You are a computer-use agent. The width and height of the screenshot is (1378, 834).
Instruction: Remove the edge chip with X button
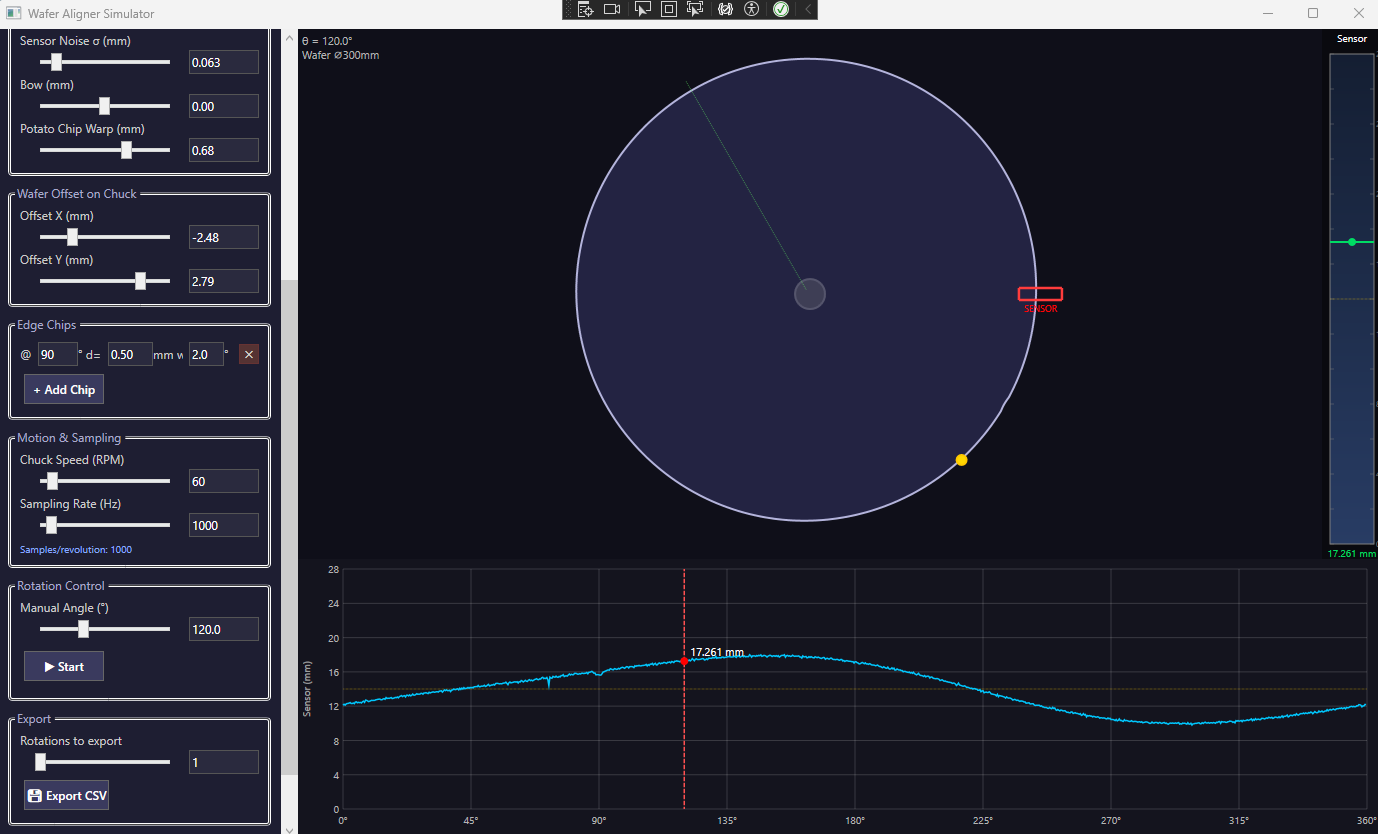click(249, 354)
